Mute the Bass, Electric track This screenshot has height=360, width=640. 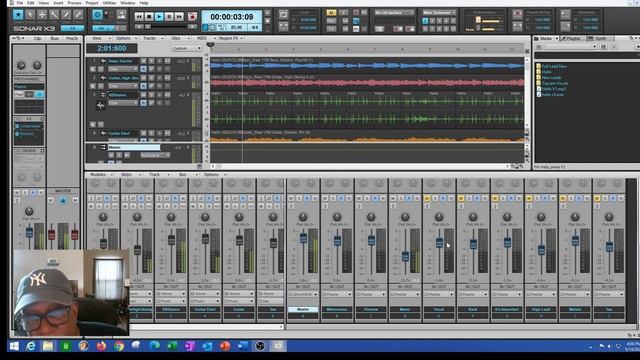pyautogui.click(x=143, y=61)
